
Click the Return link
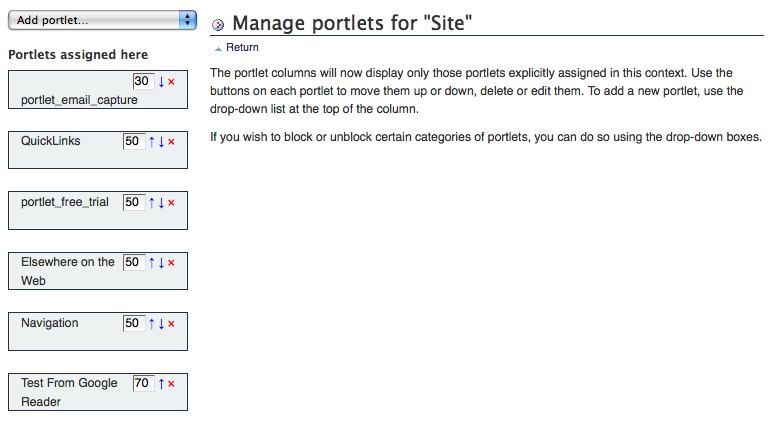click(x=242, y=47)
